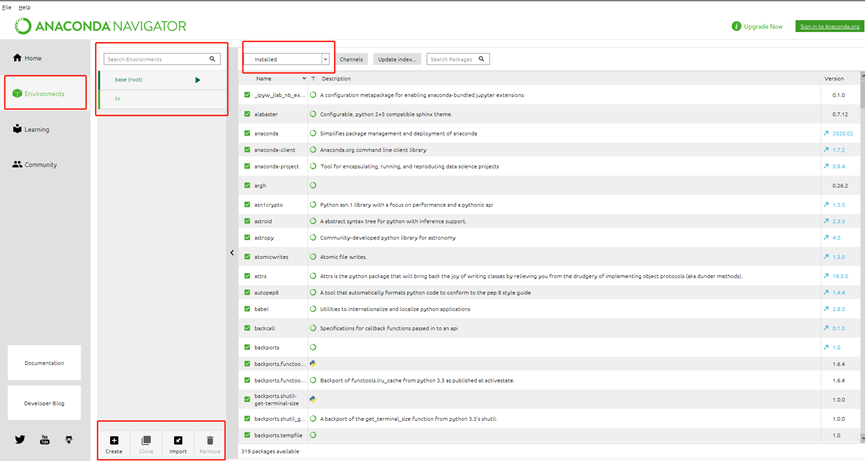This screenshot has height=461, width=865.
Task: Click version 0.26.2 of argh
Action: coord(840,185)
